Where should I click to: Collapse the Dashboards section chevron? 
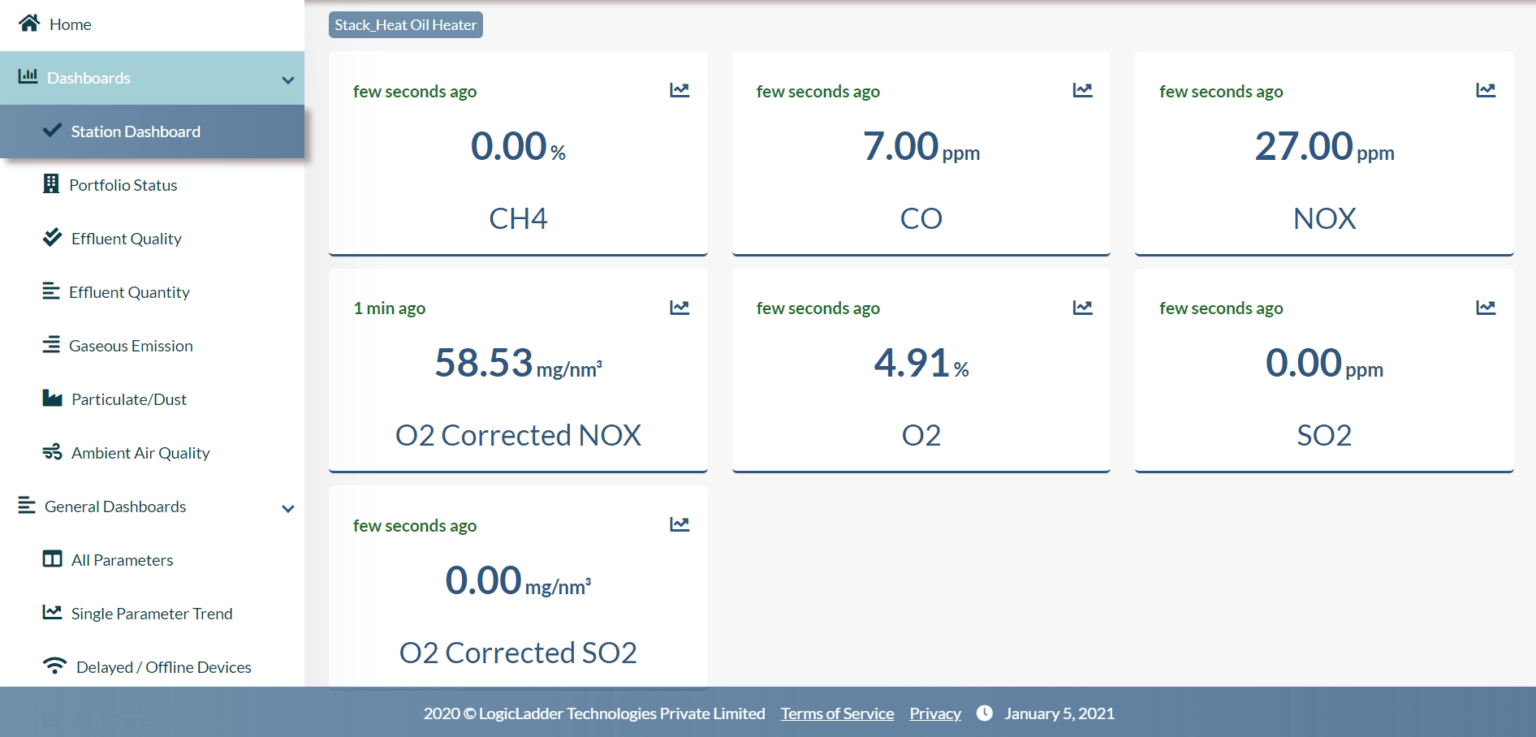(288, 77)
